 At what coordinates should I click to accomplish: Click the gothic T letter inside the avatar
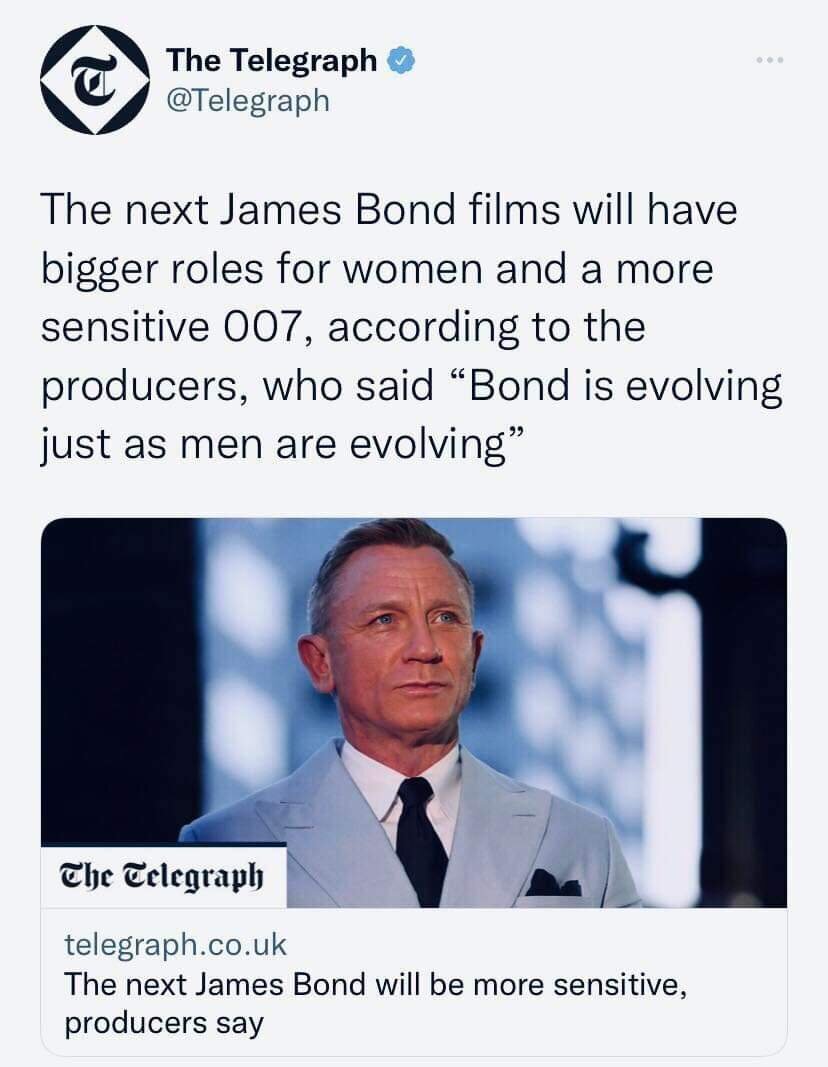tap(94, 79)
